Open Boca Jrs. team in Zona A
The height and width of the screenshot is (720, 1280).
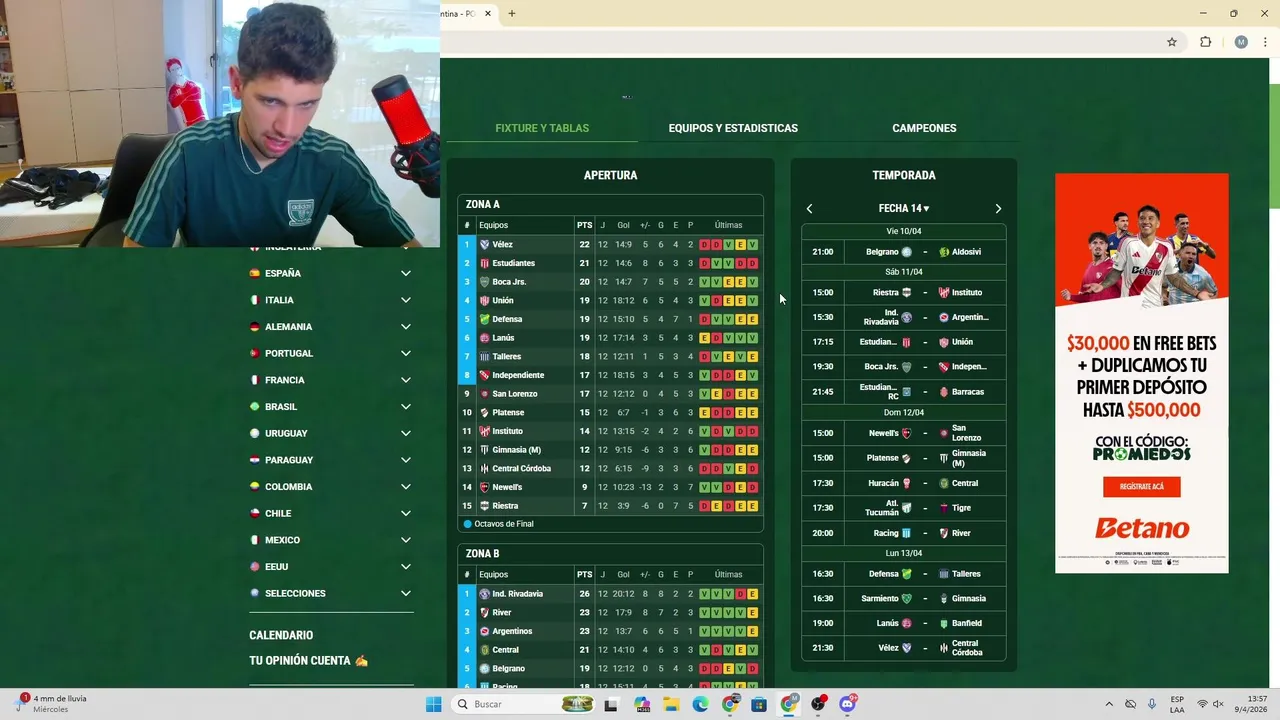coord(509,282)
